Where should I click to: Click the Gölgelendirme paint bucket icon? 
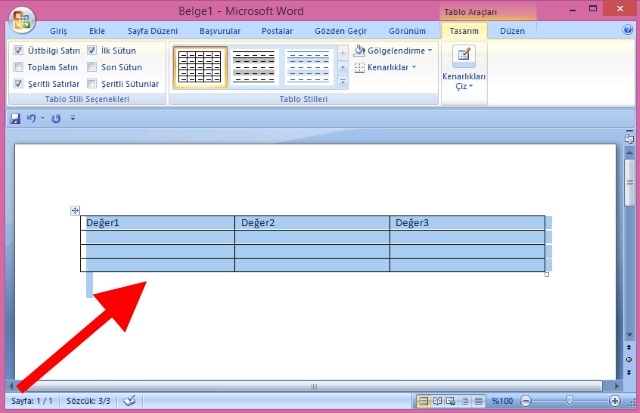pyautogui.click(x=359, y=51)
